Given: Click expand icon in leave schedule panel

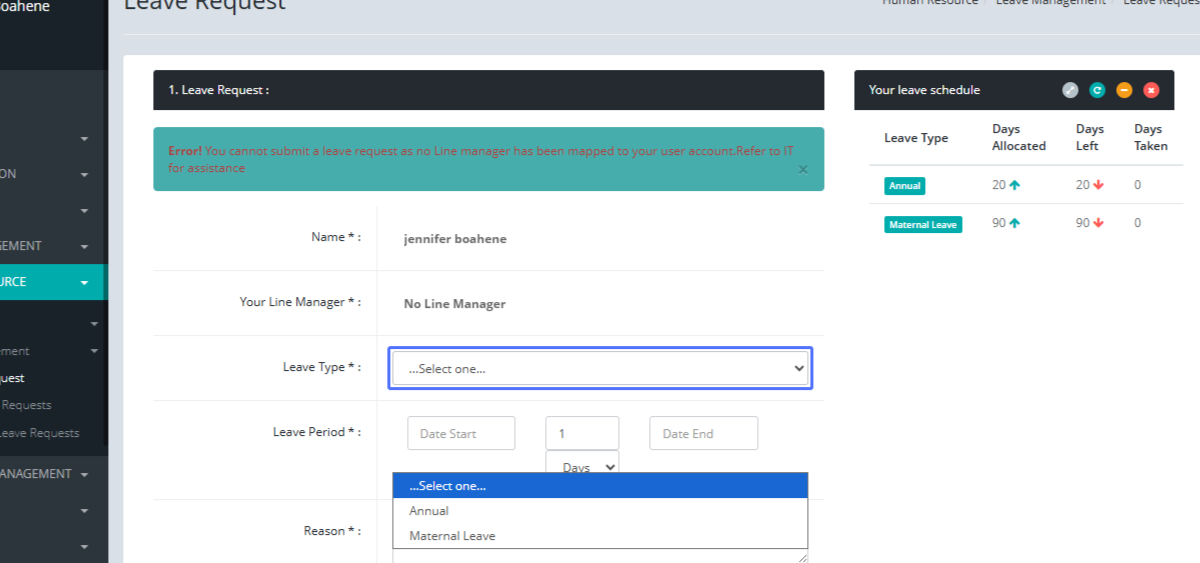Looking at the screenshot, I should pyautogui.click(x=1070, y=90).
